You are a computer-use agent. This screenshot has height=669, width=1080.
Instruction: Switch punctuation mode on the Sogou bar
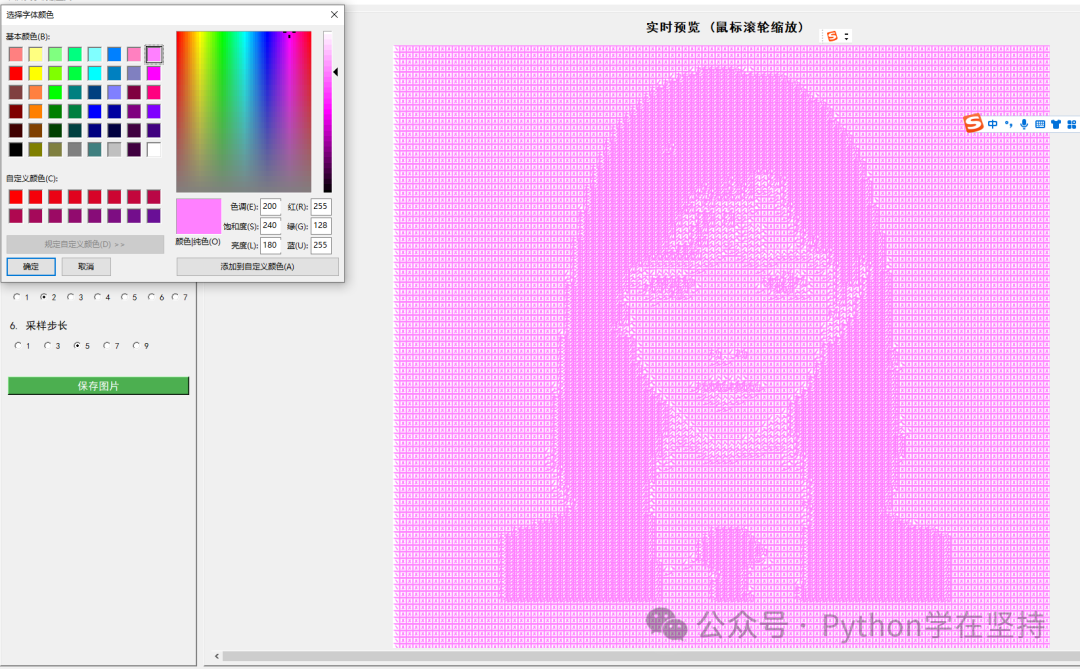1008,124
